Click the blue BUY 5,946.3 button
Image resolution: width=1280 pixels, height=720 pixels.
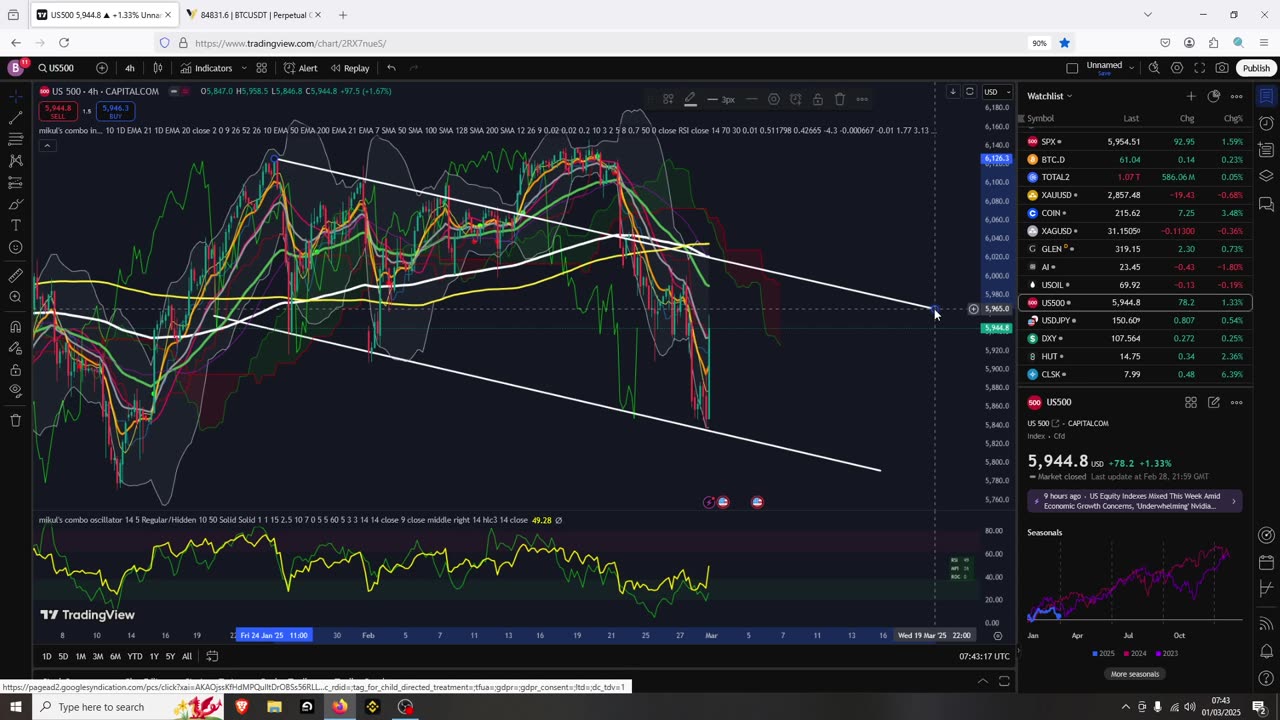coord(115,111)
